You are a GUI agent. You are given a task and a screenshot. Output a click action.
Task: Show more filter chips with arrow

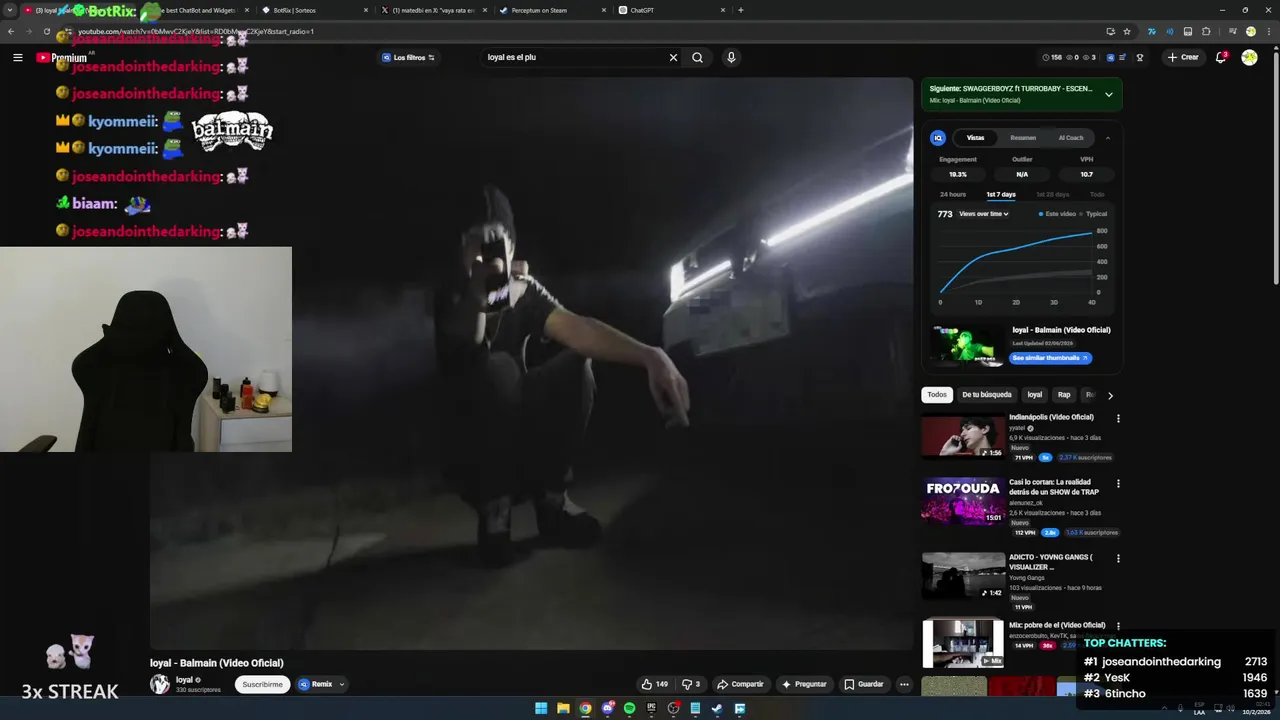(1110, 396)
